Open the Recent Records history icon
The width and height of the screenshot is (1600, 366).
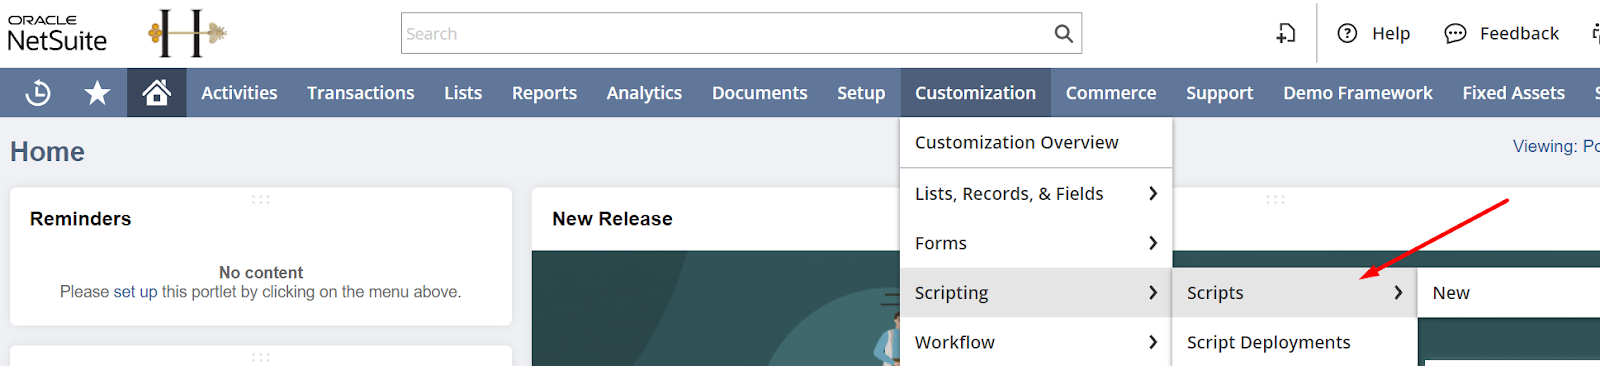[38, 93]
